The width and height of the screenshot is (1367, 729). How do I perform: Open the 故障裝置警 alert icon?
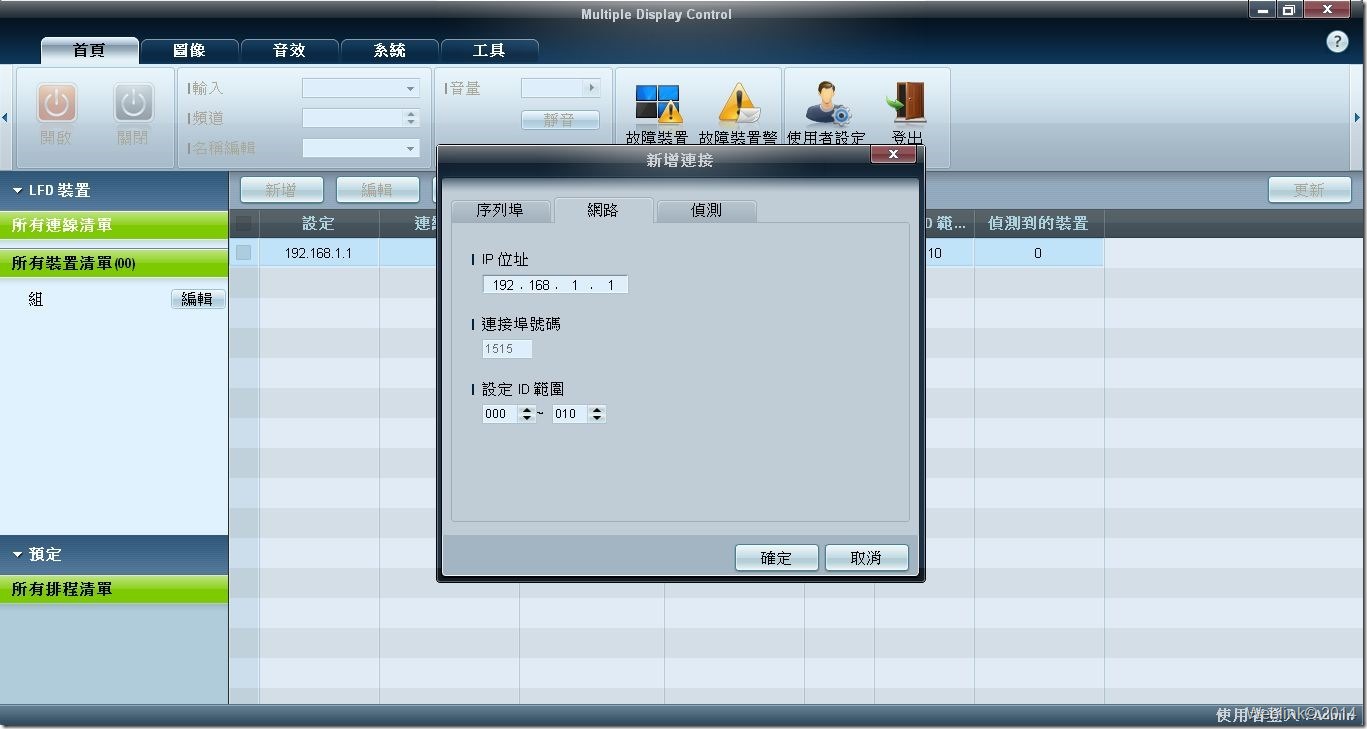[738, 104]
